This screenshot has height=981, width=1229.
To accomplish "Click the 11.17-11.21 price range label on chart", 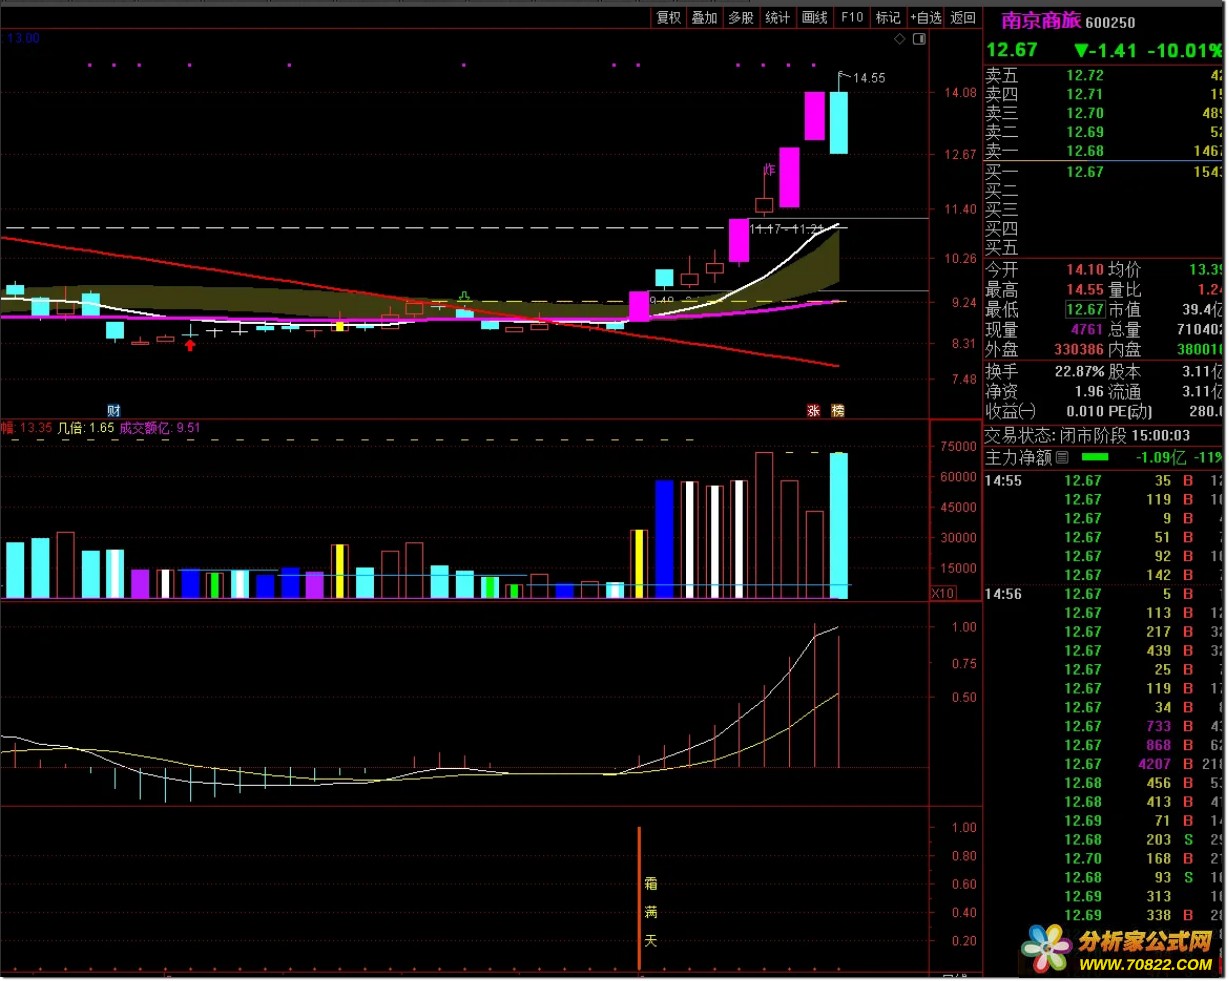I will [x=786, y=230].
